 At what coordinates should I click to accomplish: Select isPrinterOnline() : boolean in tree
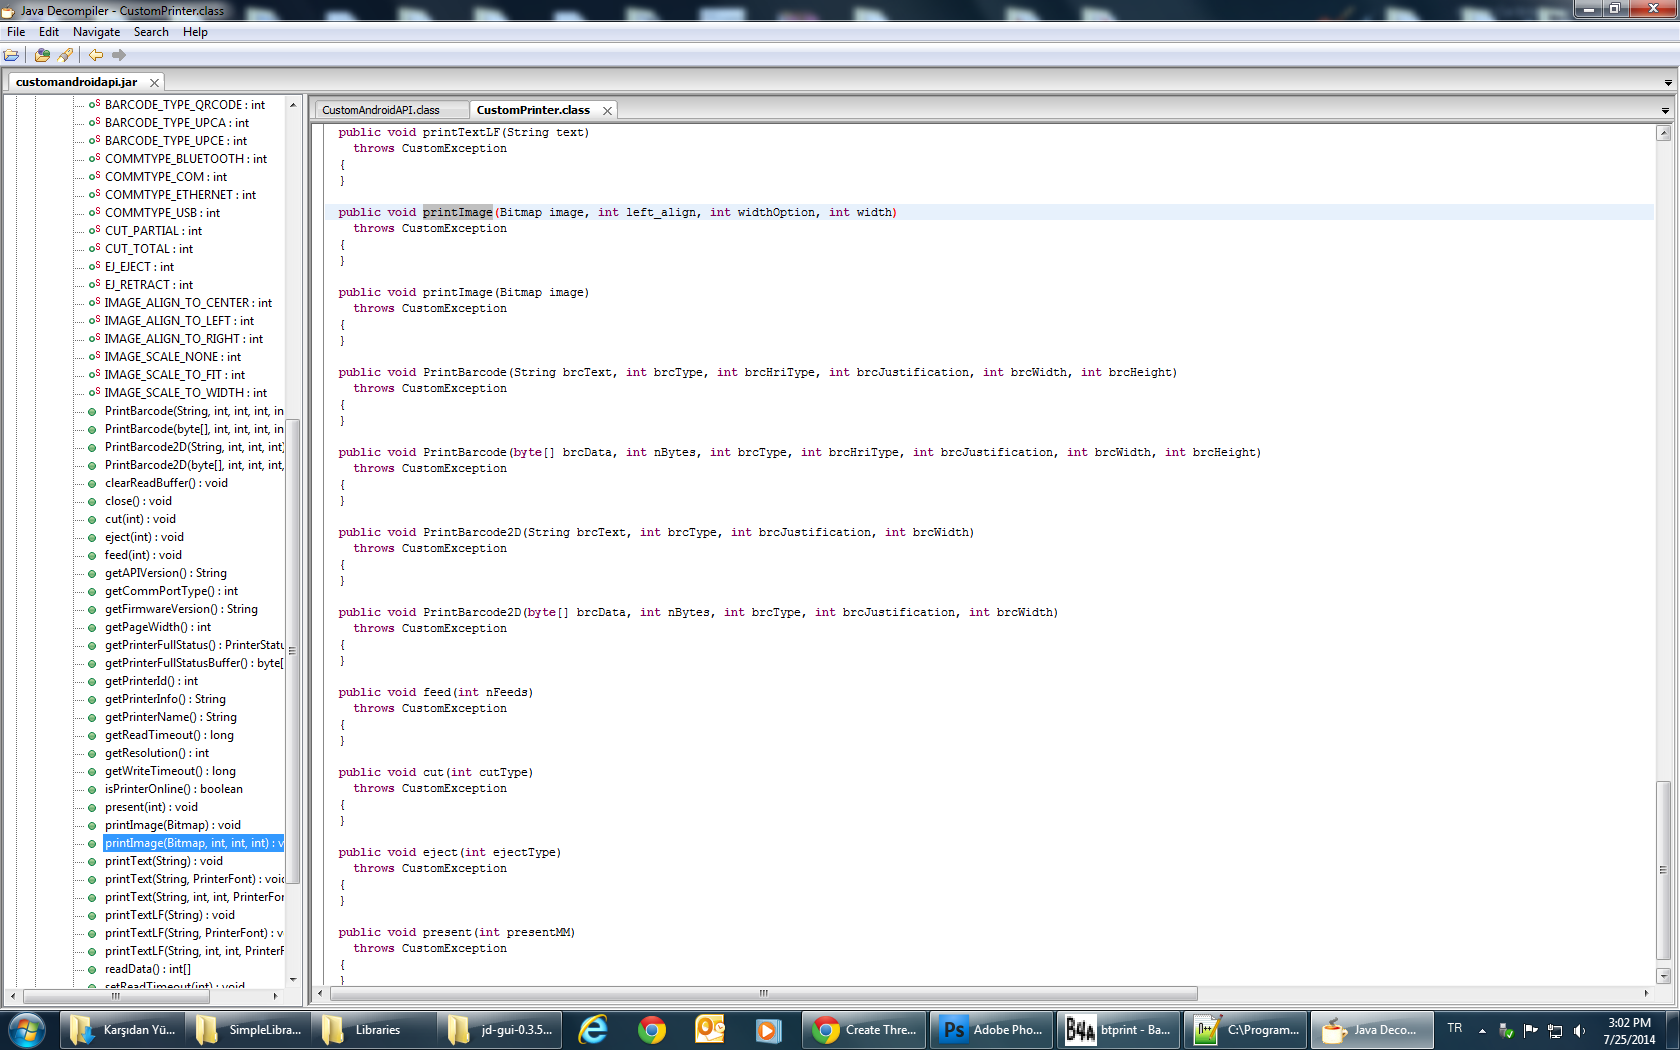pos(174,789)
